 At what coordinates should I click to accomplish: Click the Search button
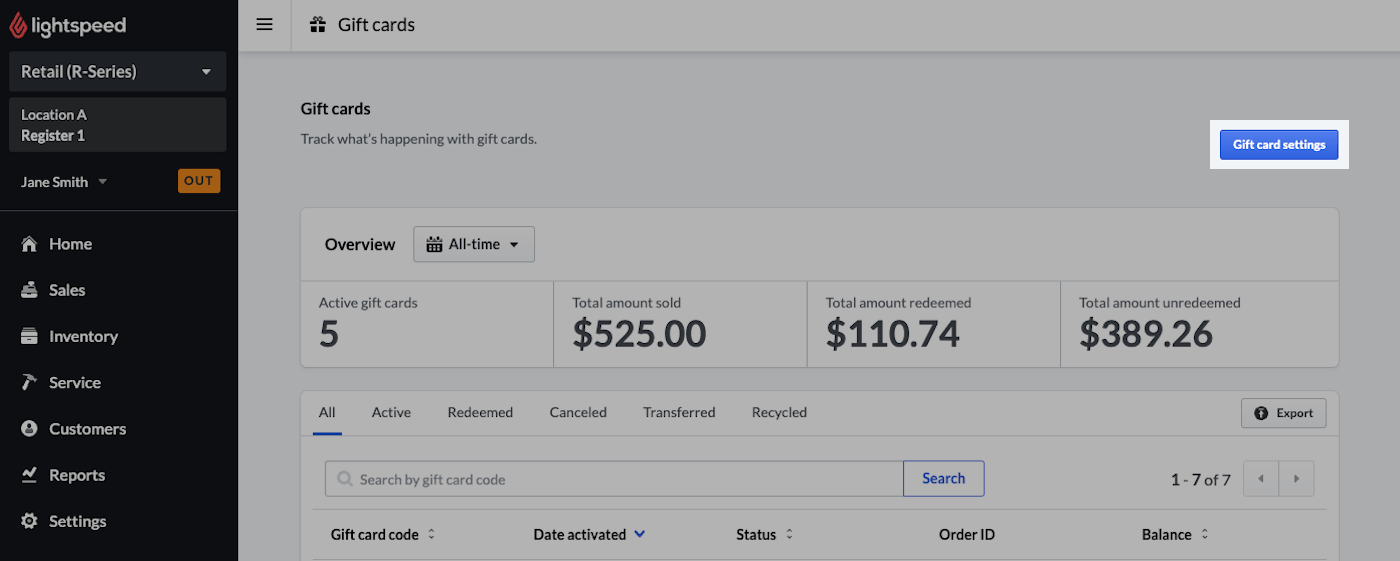pos(943,479)
